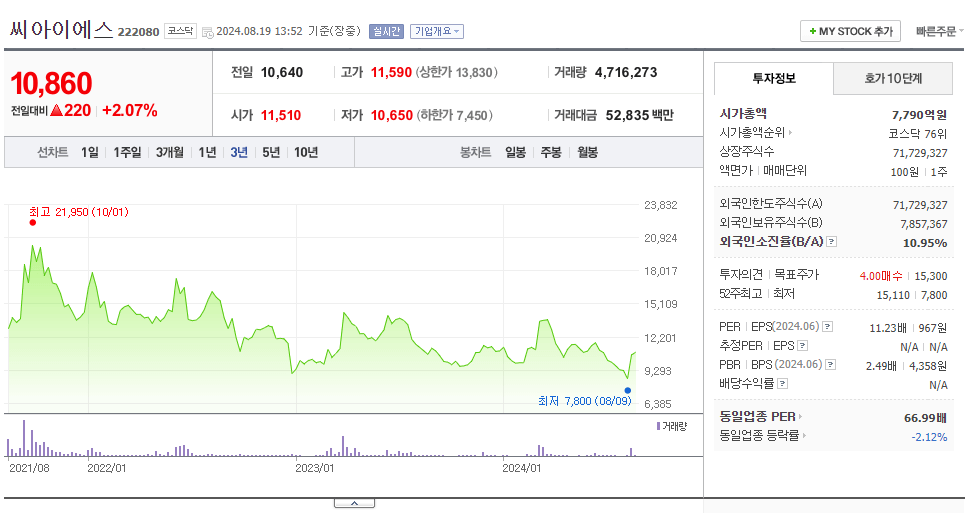Click the 저가 value 10,650
971x513 pixels.
392,115
